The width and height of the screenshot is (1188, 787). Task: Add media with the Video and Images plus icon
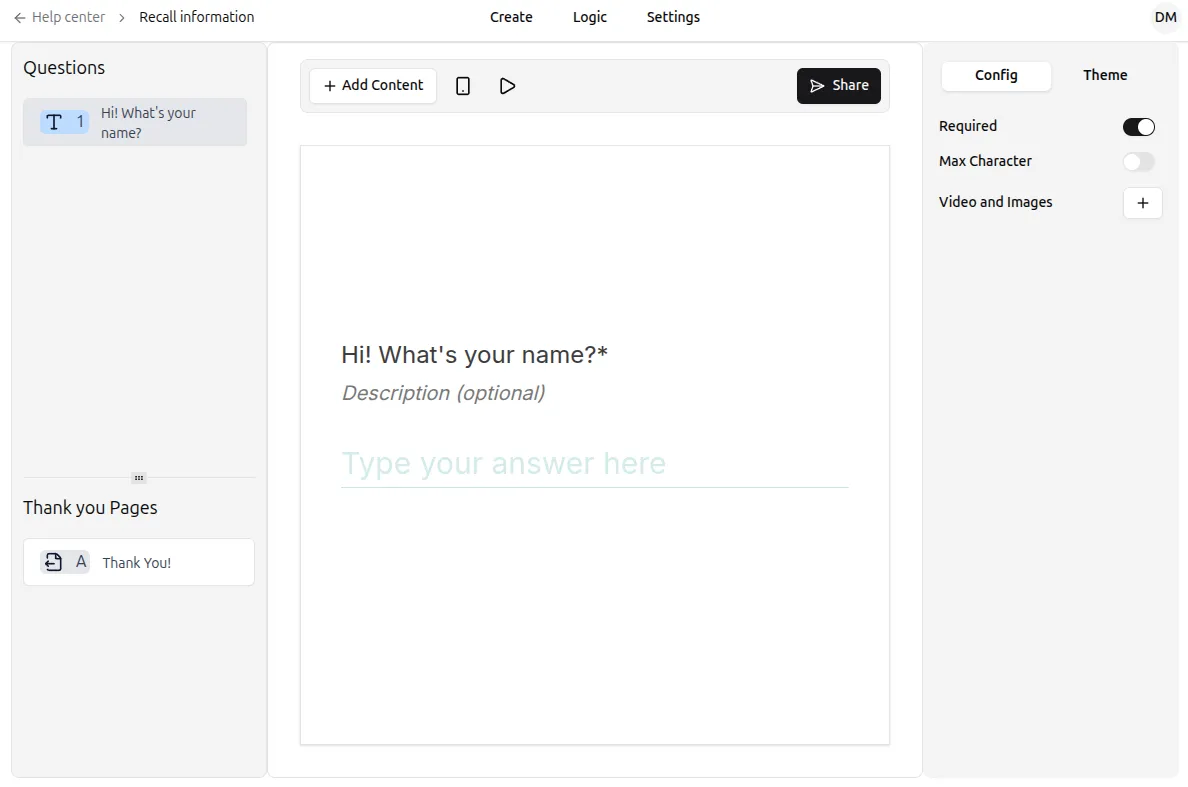click(x=1142, y=203)
